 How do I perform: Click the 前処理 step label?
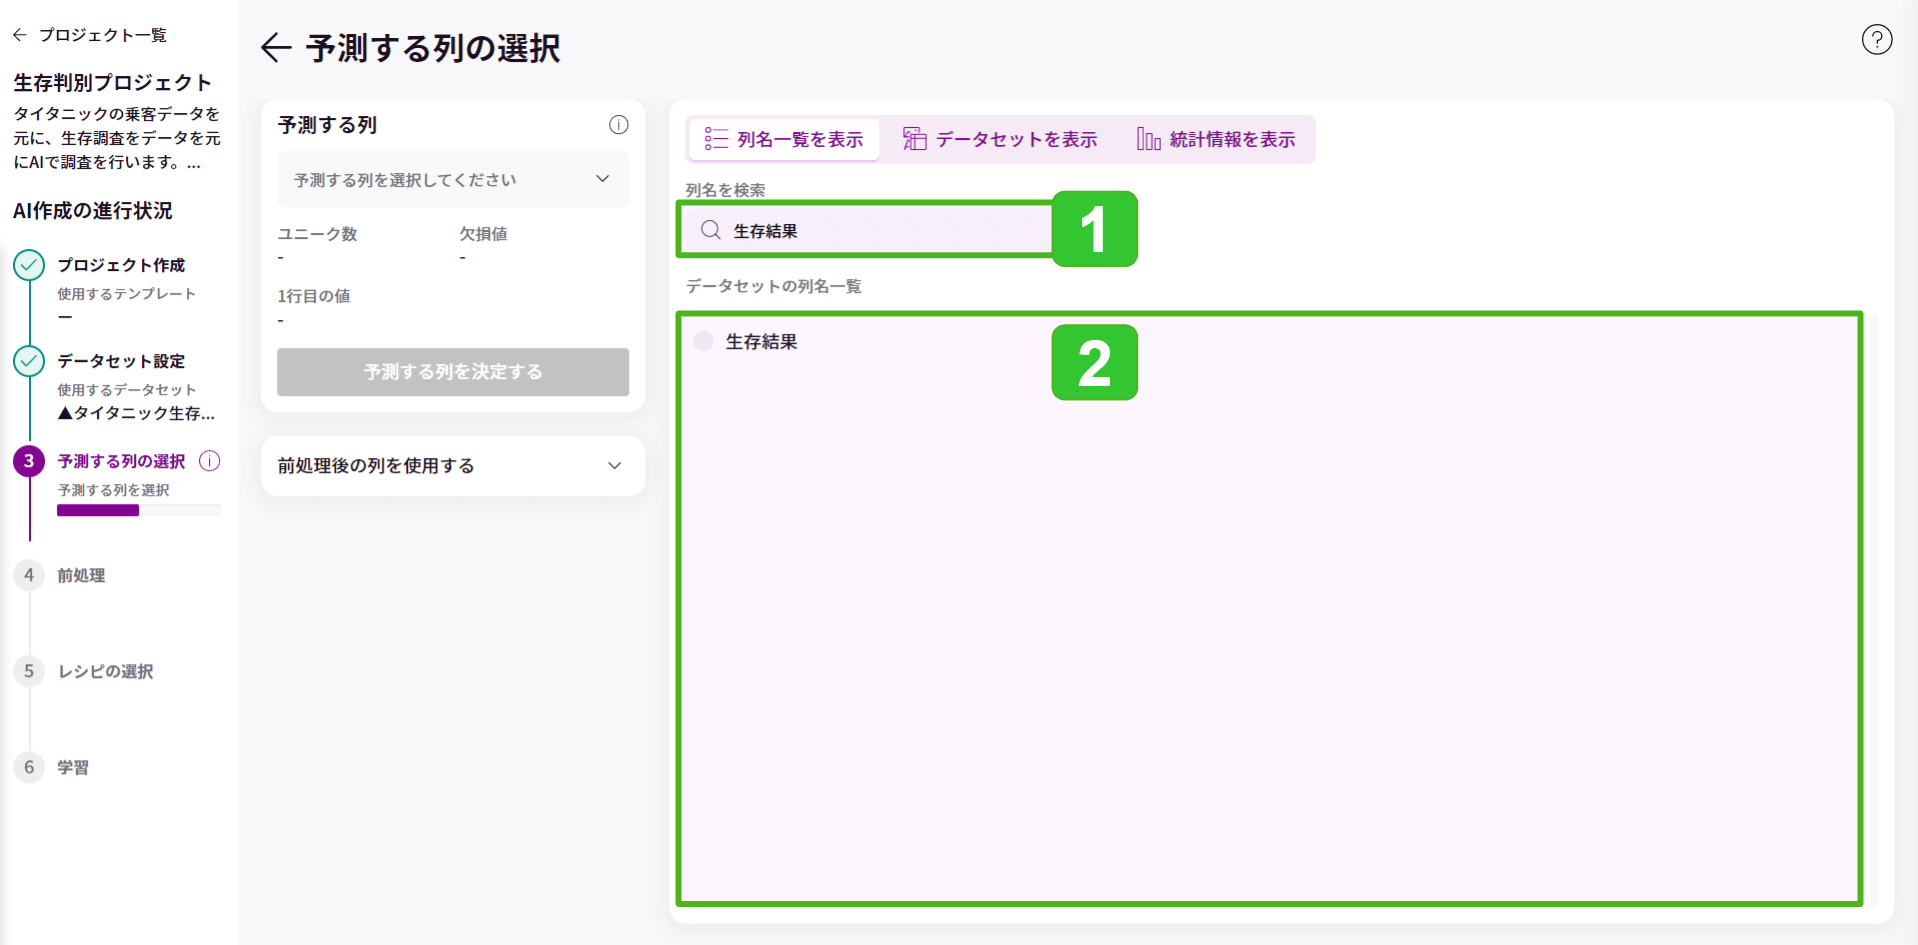(81, 575)
